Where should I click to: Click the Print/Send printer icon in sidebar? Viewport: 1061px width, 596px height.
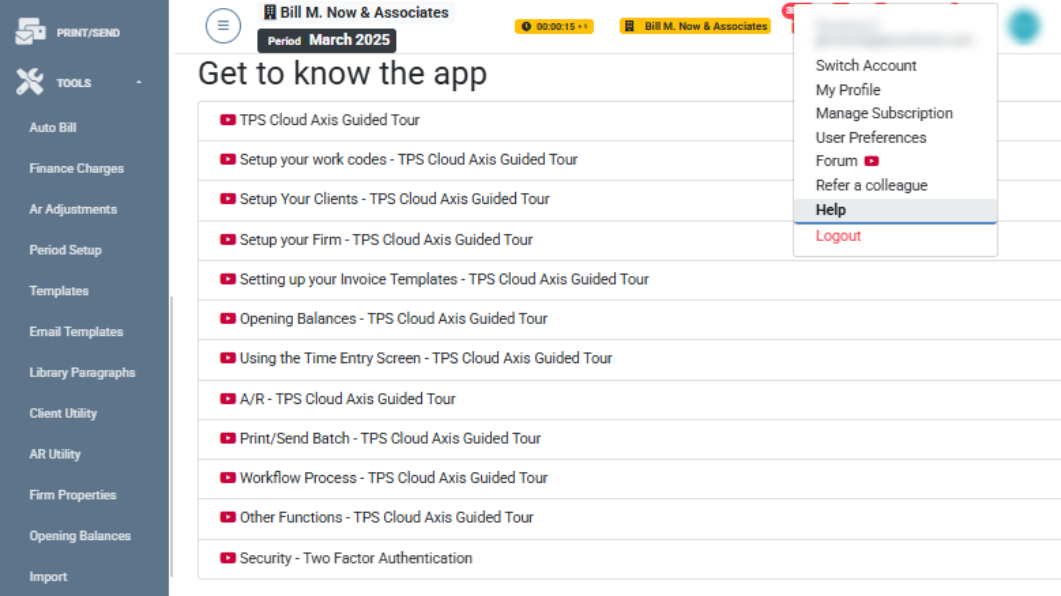pos(30,31)
